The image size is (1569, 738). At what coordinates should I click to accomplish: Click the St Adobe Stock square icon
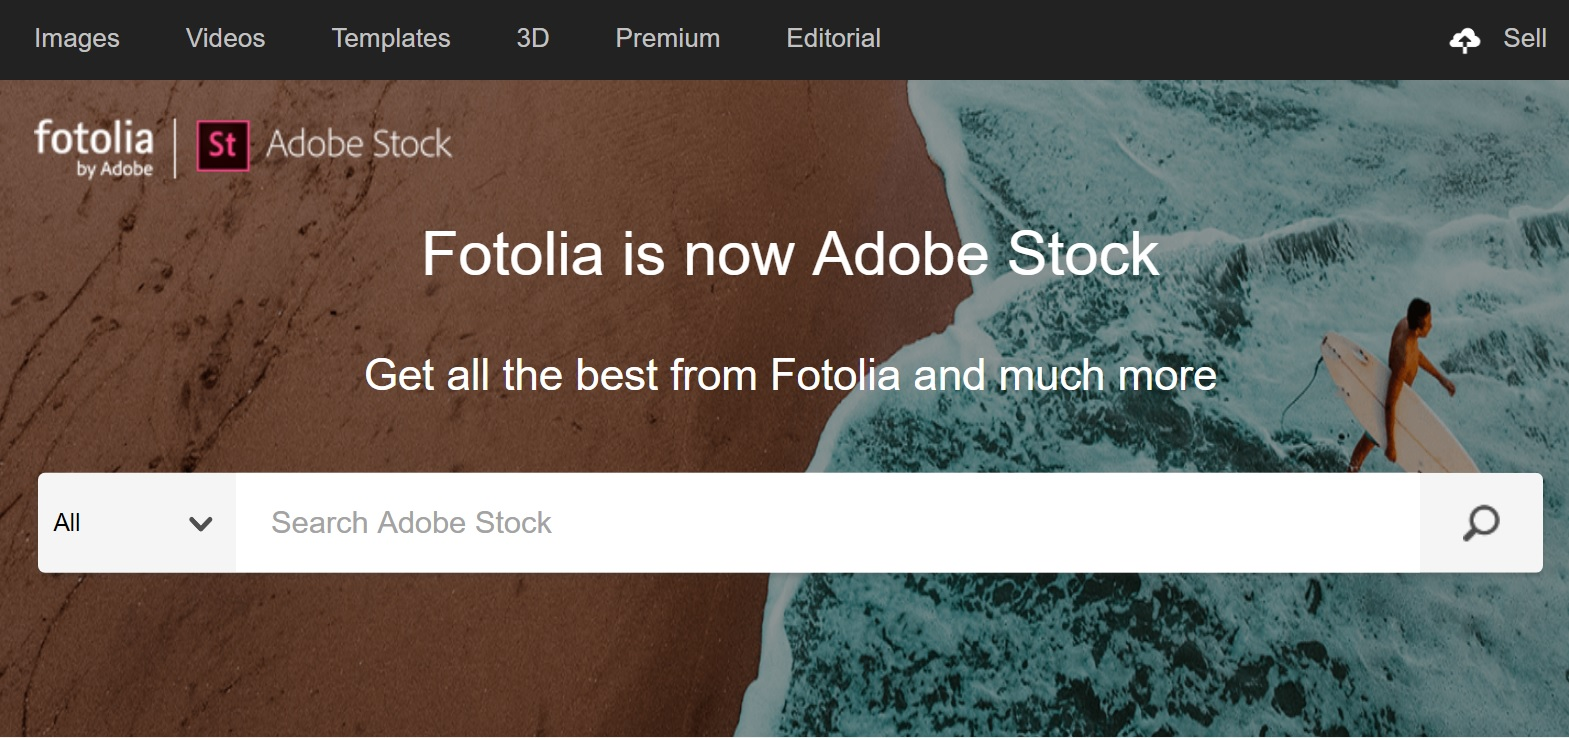tap(222, 146)
